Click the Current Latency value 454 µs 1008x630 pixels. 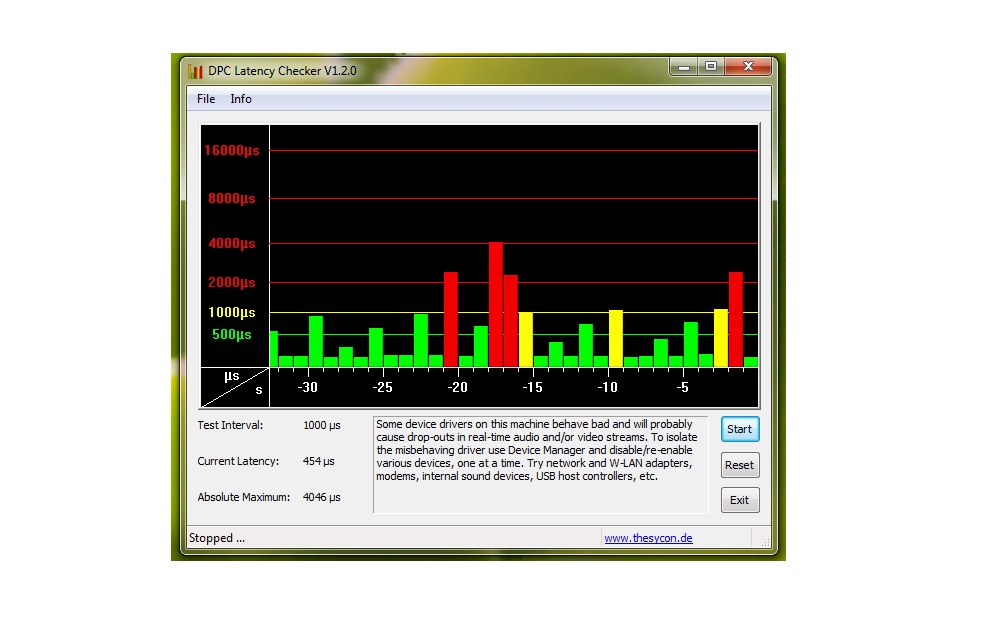click(318, 462)
